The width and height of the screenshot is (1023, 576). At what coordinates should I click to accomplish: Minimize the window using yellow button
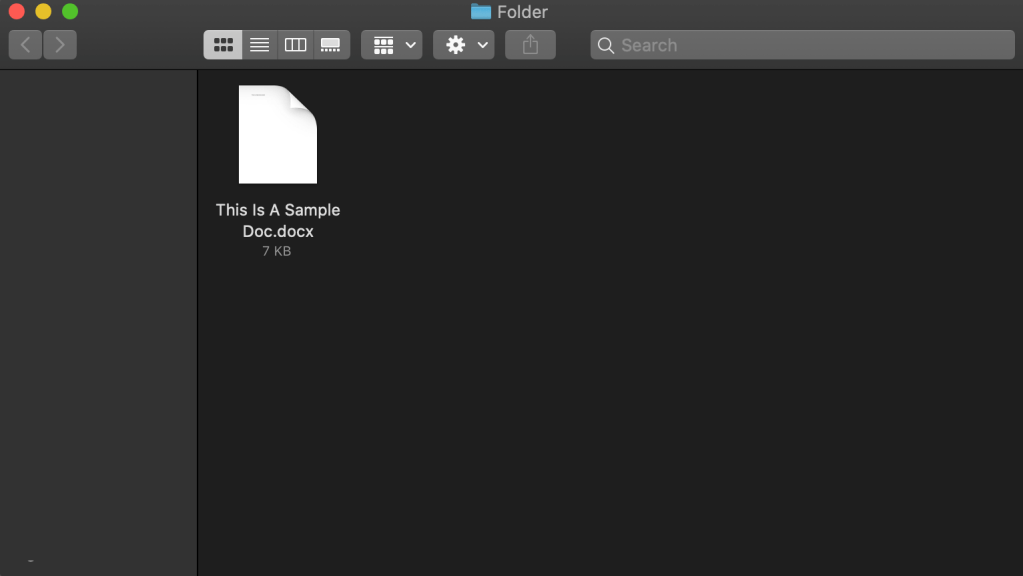(43, 12)
